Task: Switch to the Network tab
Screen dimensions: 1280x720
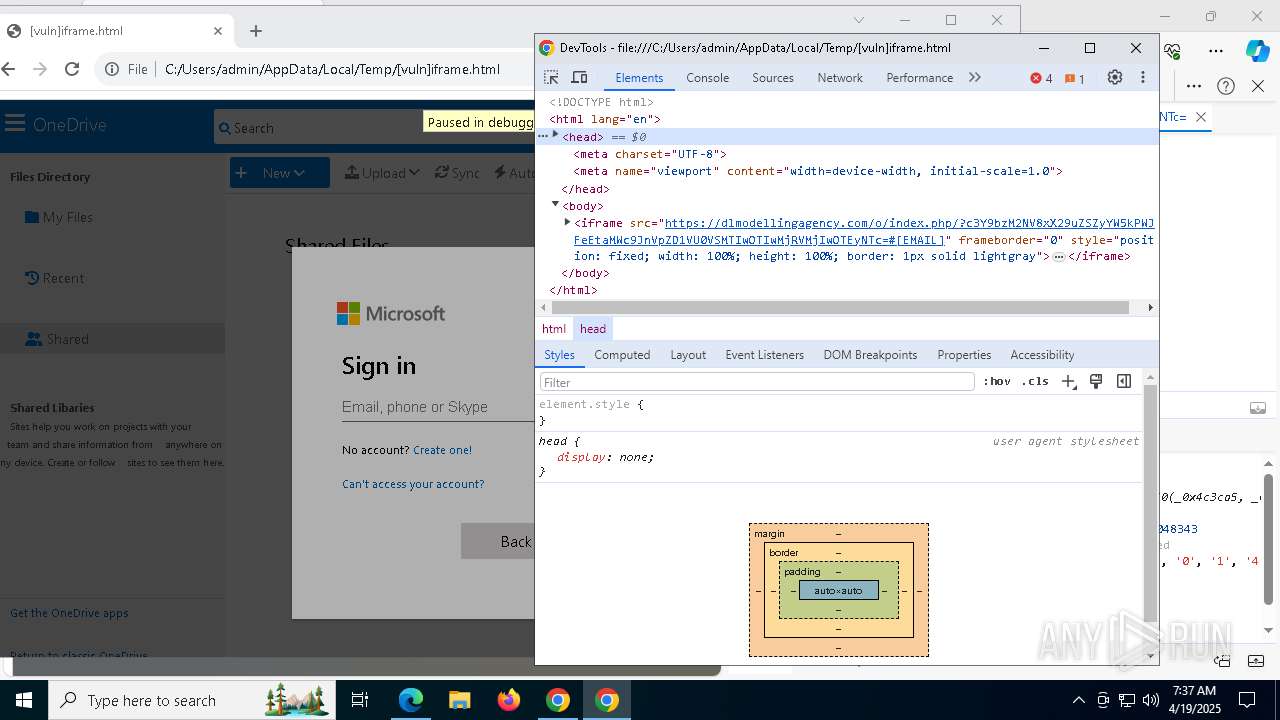Action: click(x=840, y=77)
